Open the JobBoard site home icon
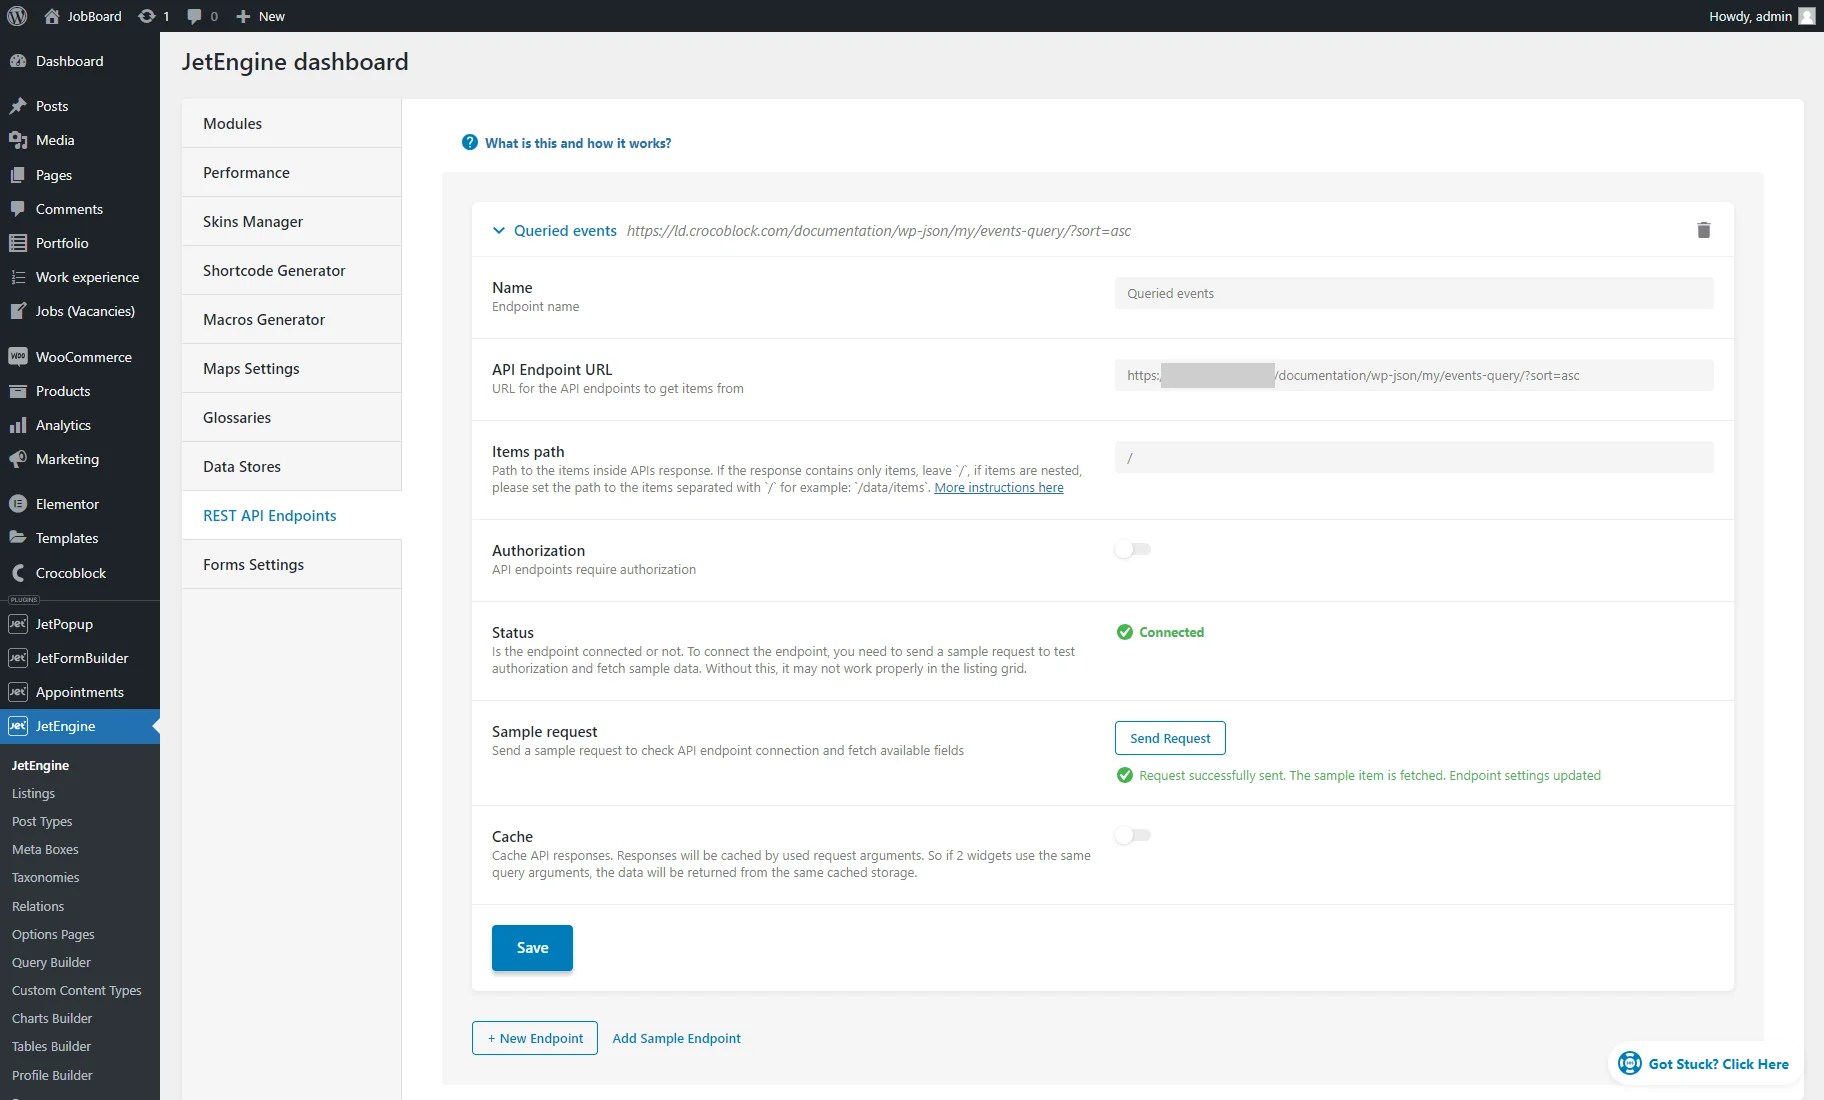The width and height of the screenshot is (1824, 1100). (52, 16)
